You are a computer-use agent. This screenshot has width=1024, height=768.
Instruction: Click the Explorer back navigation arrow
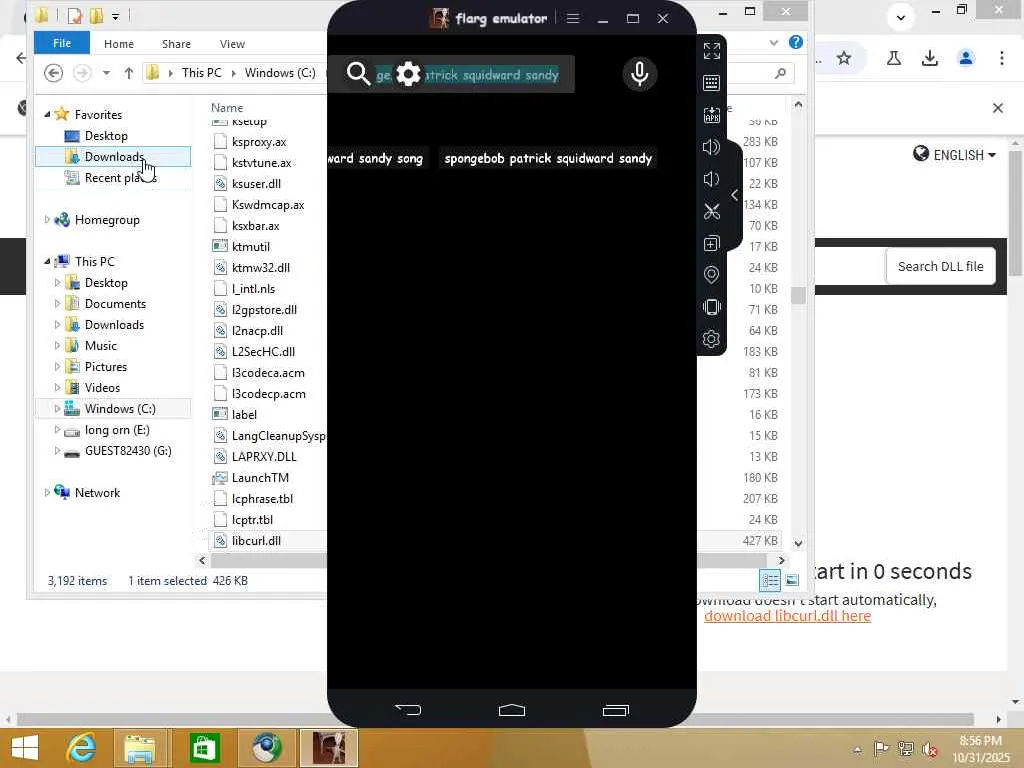[x=54, y=72]
